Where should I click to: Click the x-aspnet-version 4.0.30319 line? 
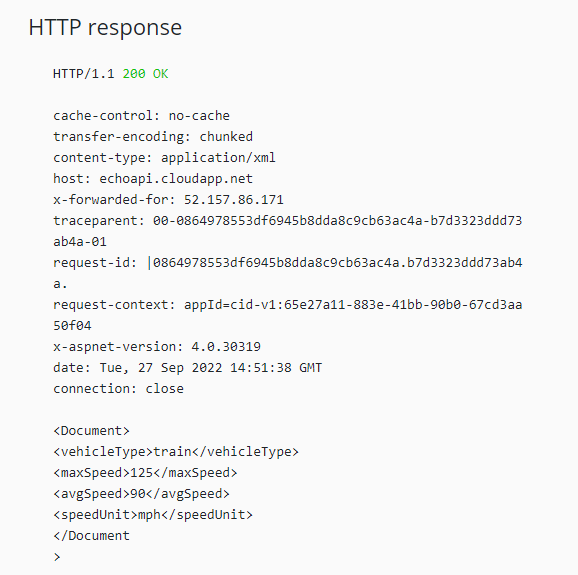(x=157, y=347)
